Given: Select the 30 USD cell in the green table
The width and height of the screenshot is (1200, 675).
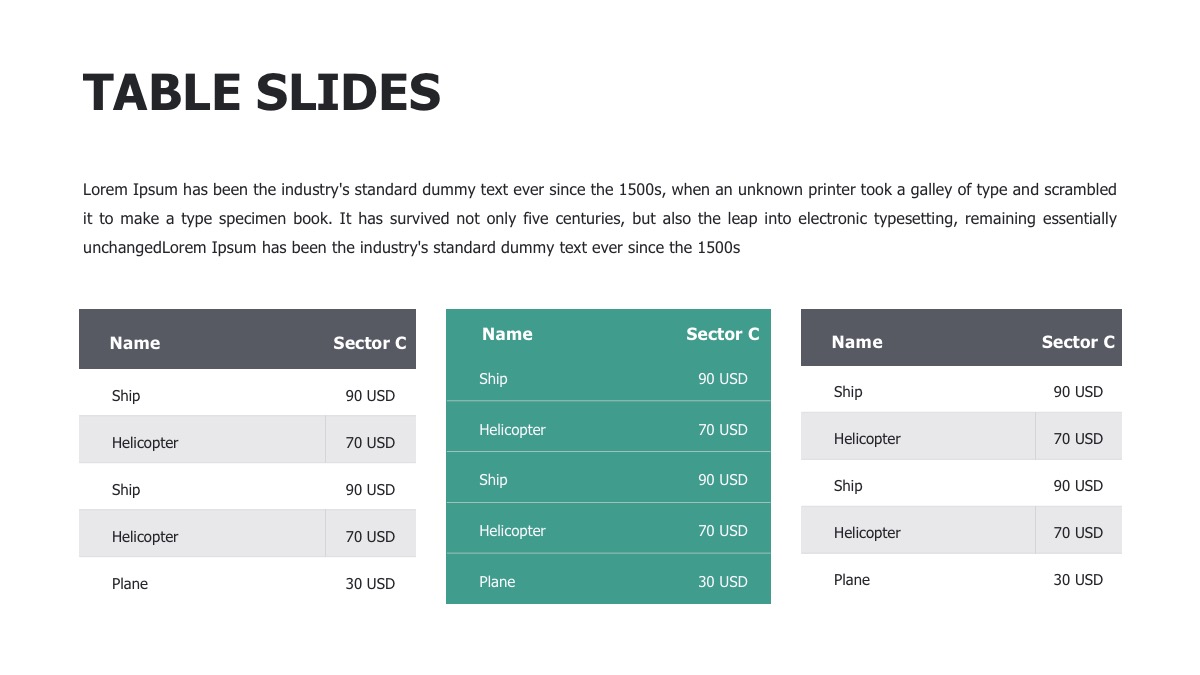Looking at the screenshot, I should point(722,582).
